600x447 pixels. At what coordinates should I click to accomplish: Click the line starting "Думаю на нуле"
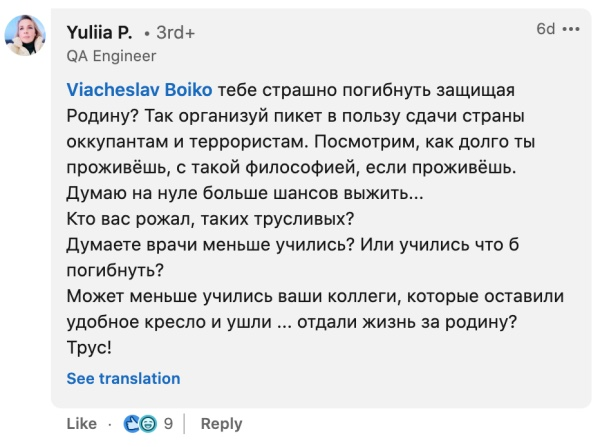click(241, 192)
